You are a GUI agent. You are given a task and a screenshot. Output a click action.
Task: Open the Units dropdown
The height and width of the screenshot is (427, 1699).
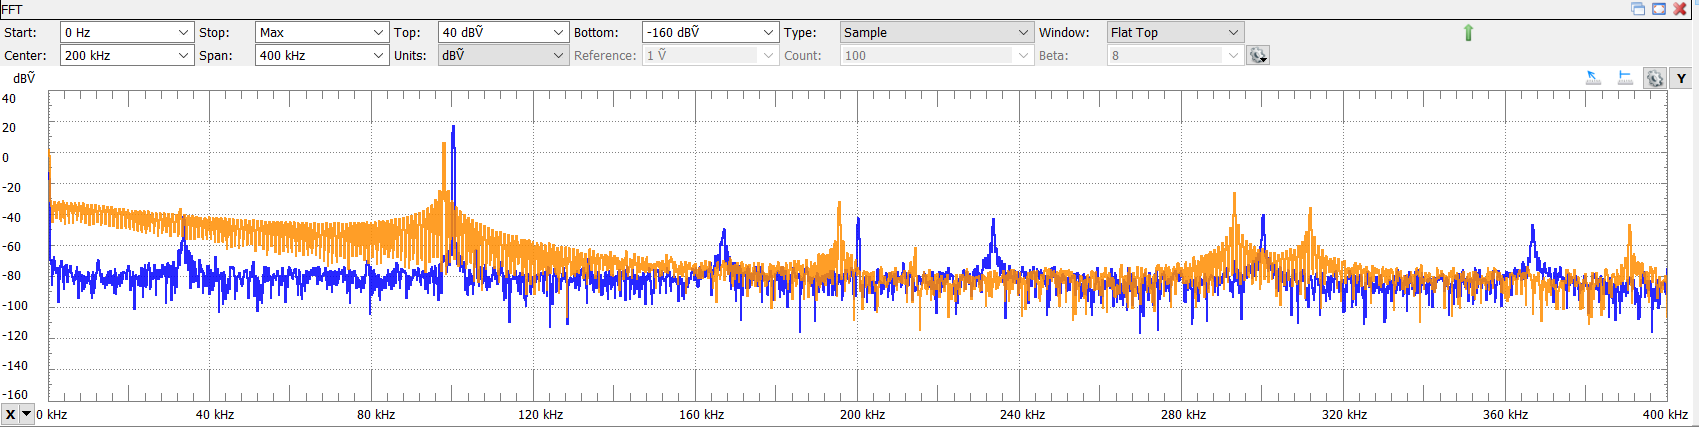(558, 56)
